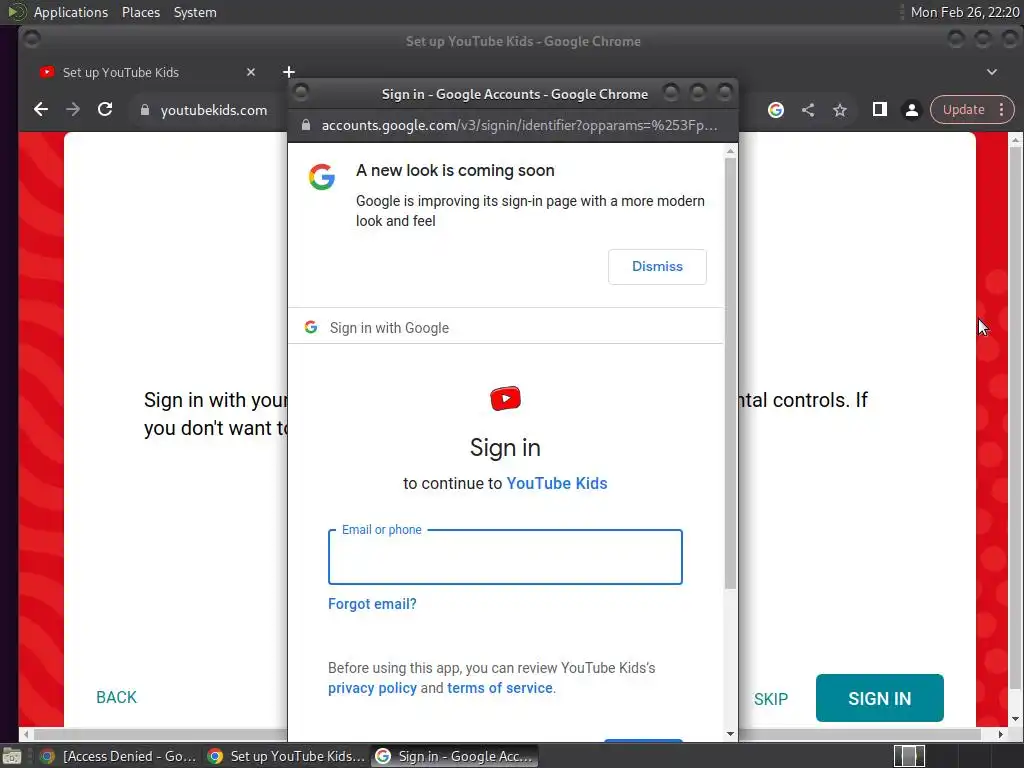Click the teal SIGN IN button
Viewport: 1024px width, 768px height.
(x=879, y=698)
